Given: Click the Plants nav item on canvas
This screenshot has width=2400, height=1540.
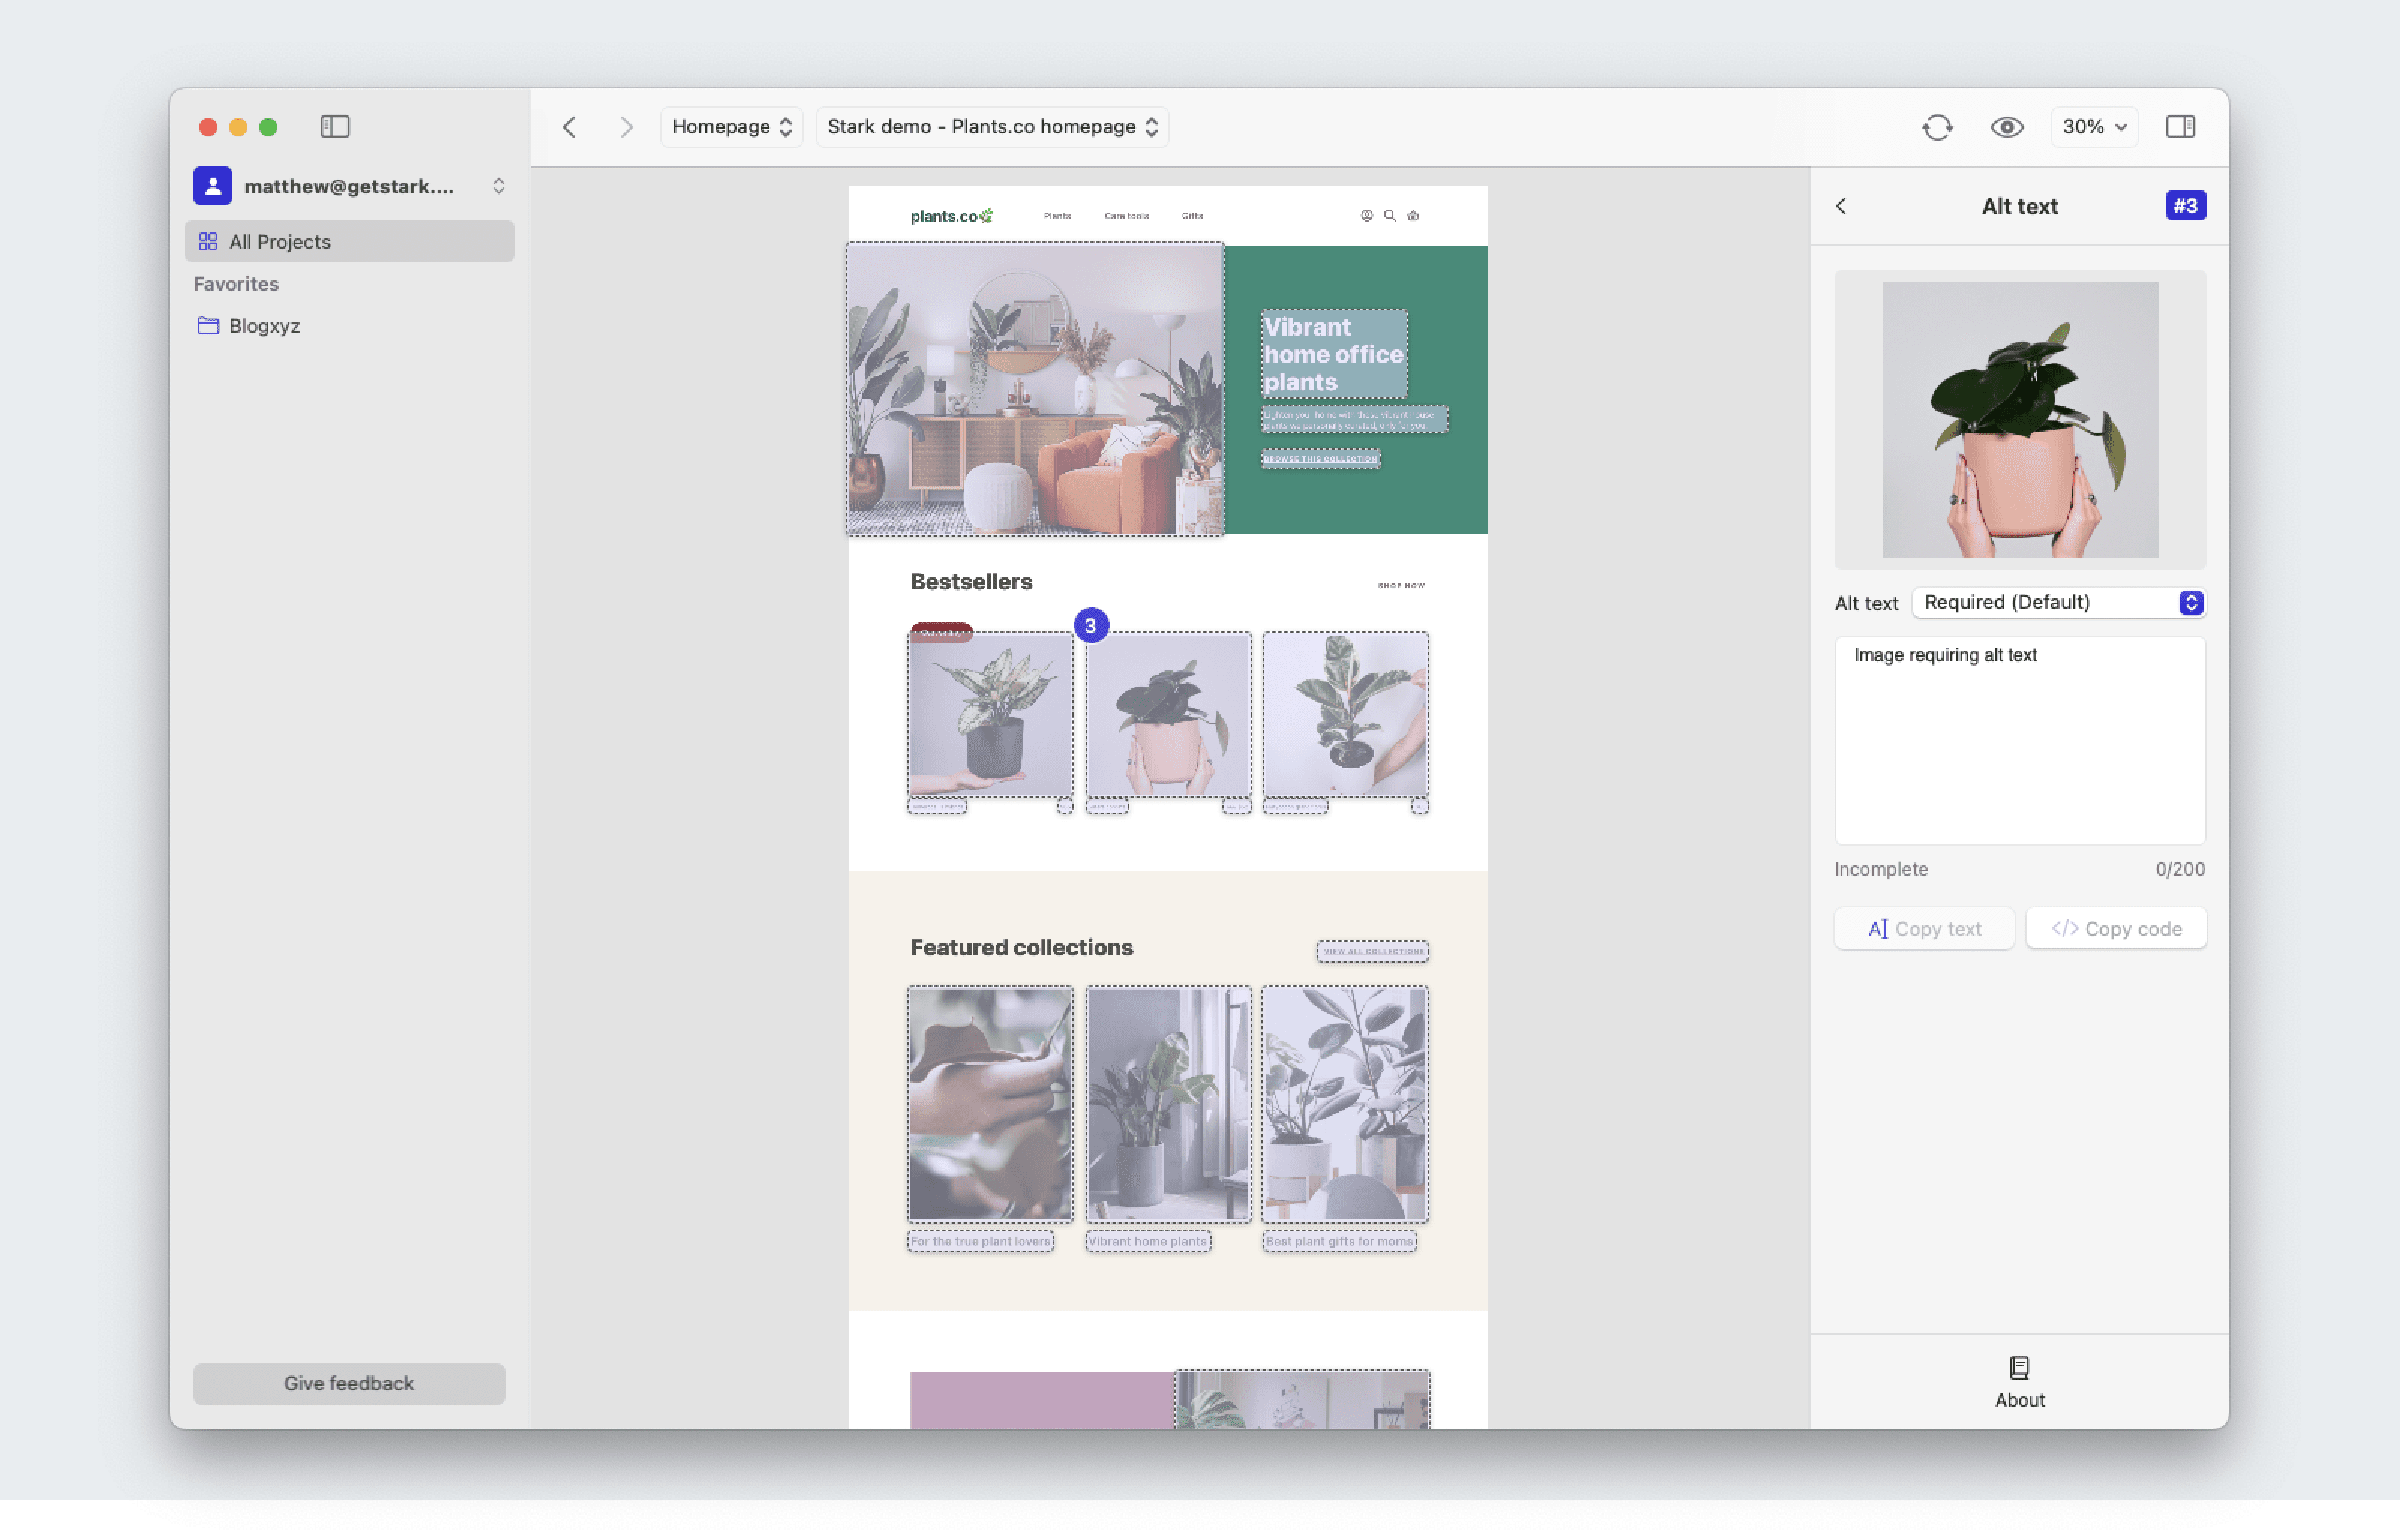Looking at the screenshot, I should (x=1057, y=216).
